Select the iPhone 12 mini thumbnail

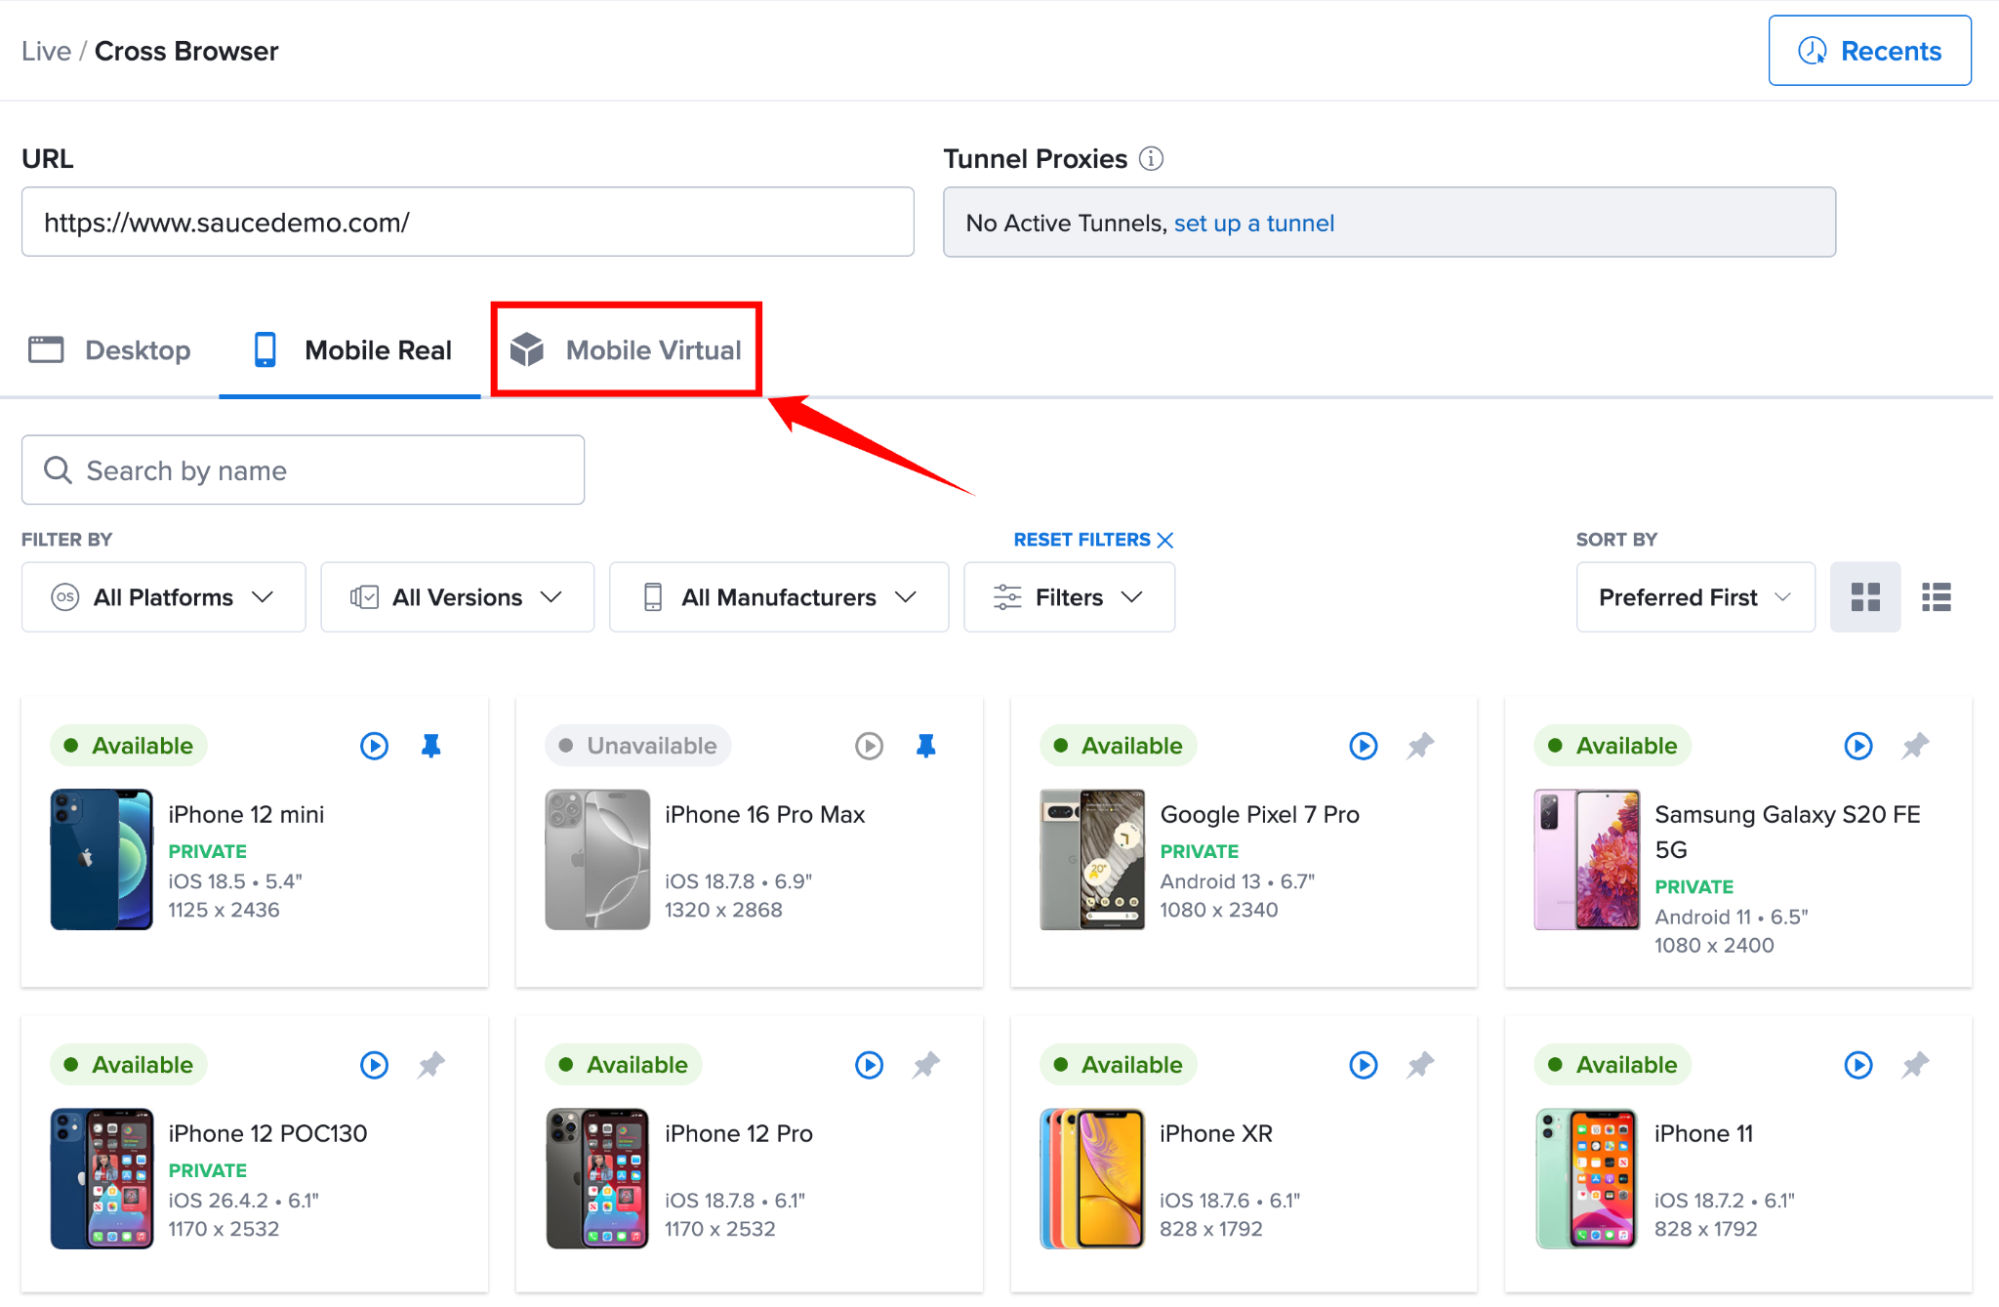[102, 860]
